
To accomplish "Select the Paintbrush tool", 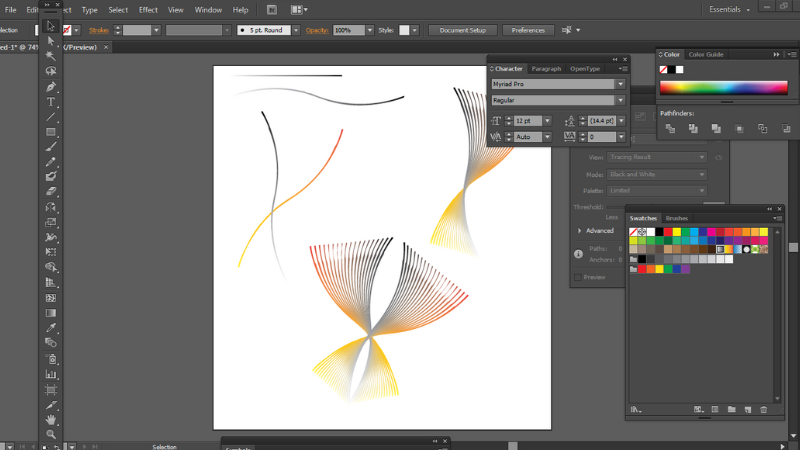I will [x=51, y=147].
